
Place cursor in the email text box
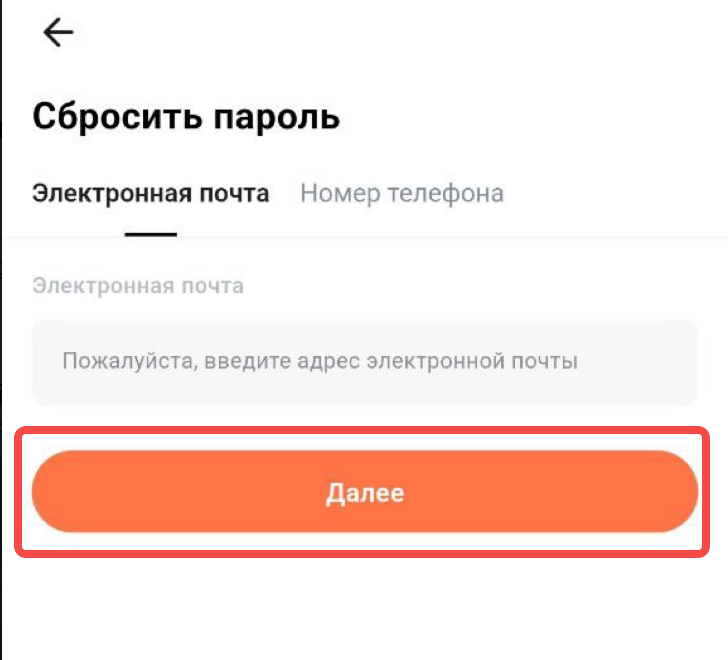pos(364,361)
